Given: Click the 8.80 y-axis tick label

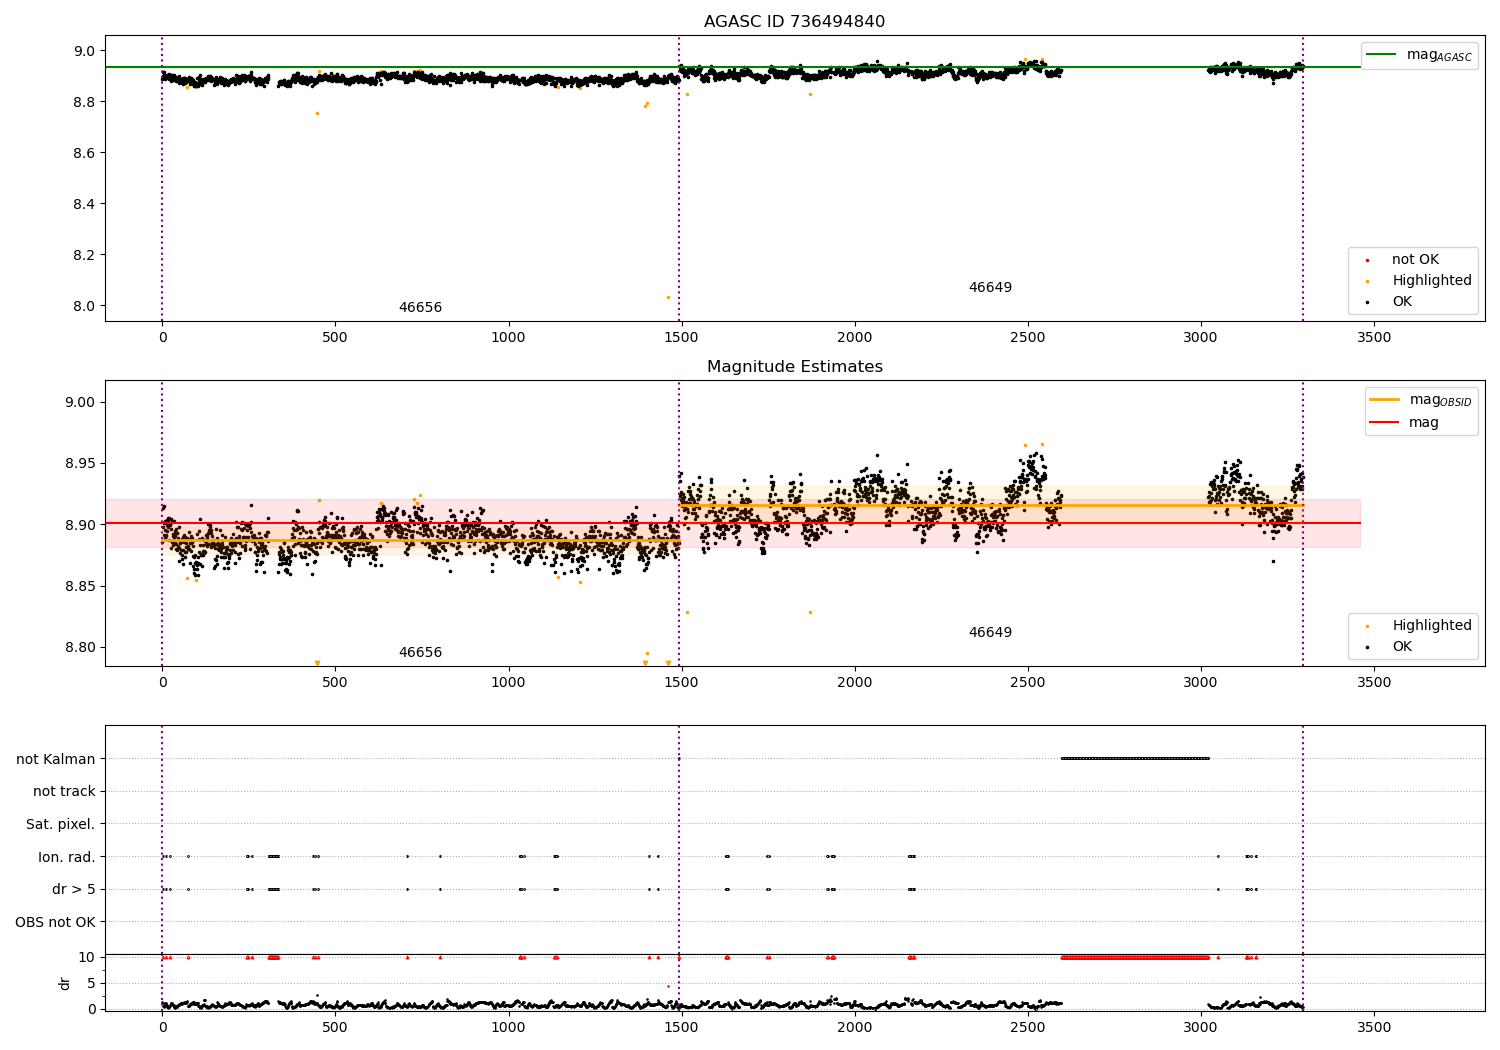Looking at the screenshot, I should [81, 648].
